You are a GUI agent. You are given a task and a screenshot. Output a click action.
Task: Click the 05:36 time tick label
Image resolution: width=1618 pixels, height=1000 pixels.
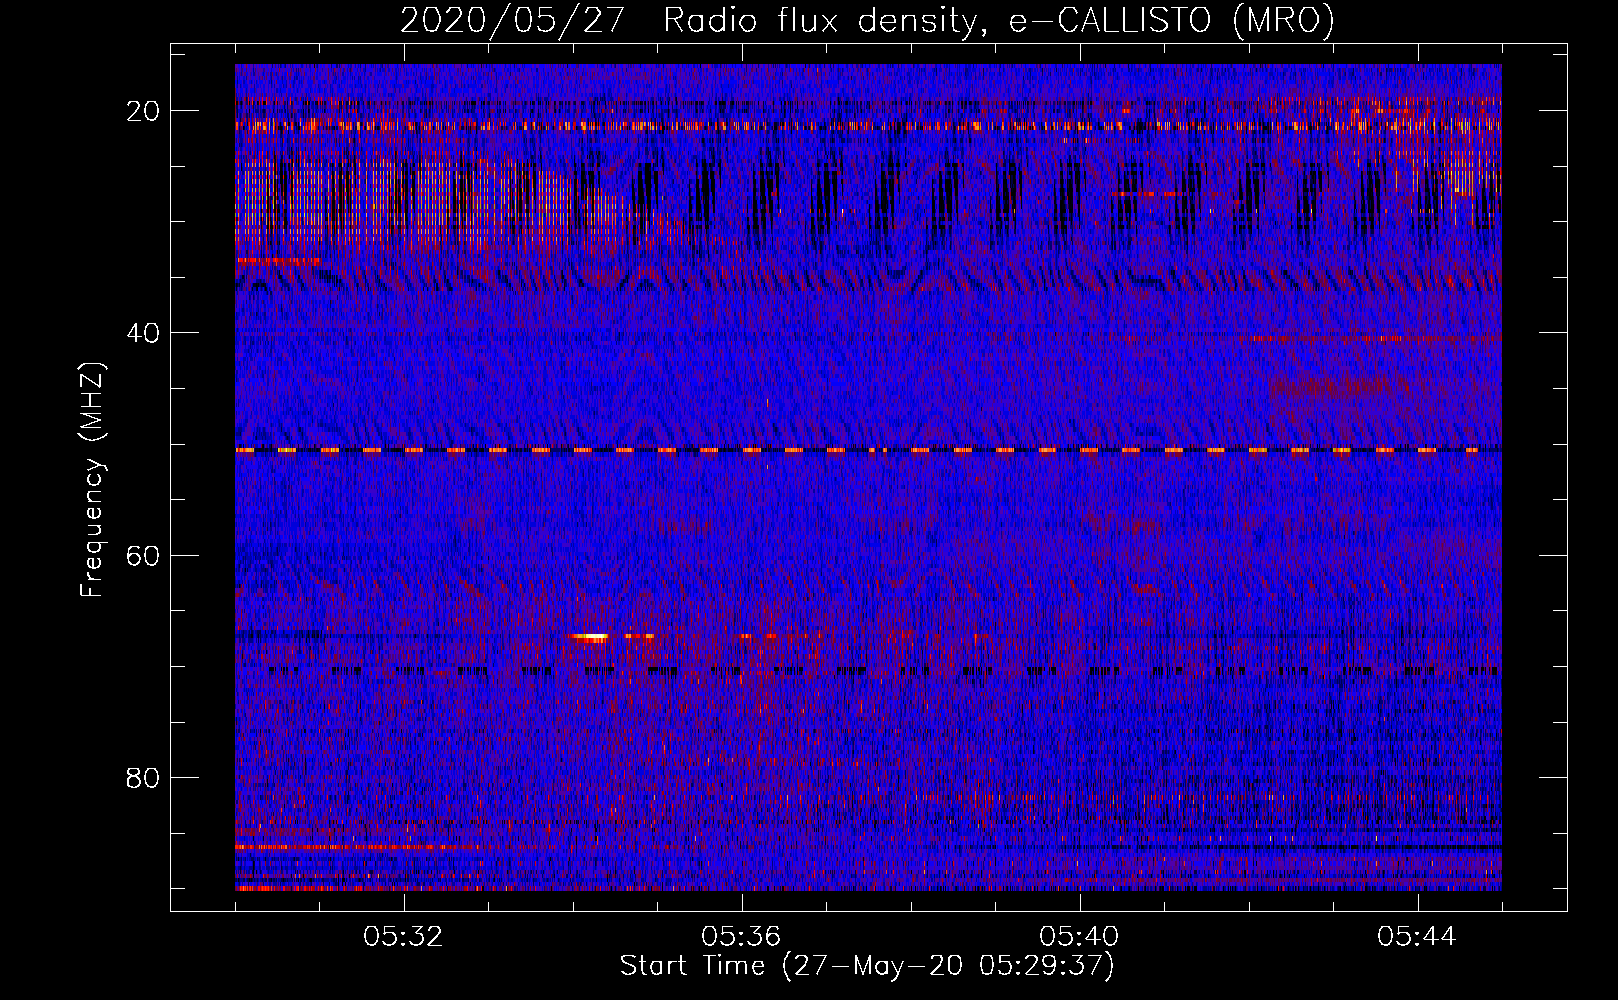pos(742,937)
